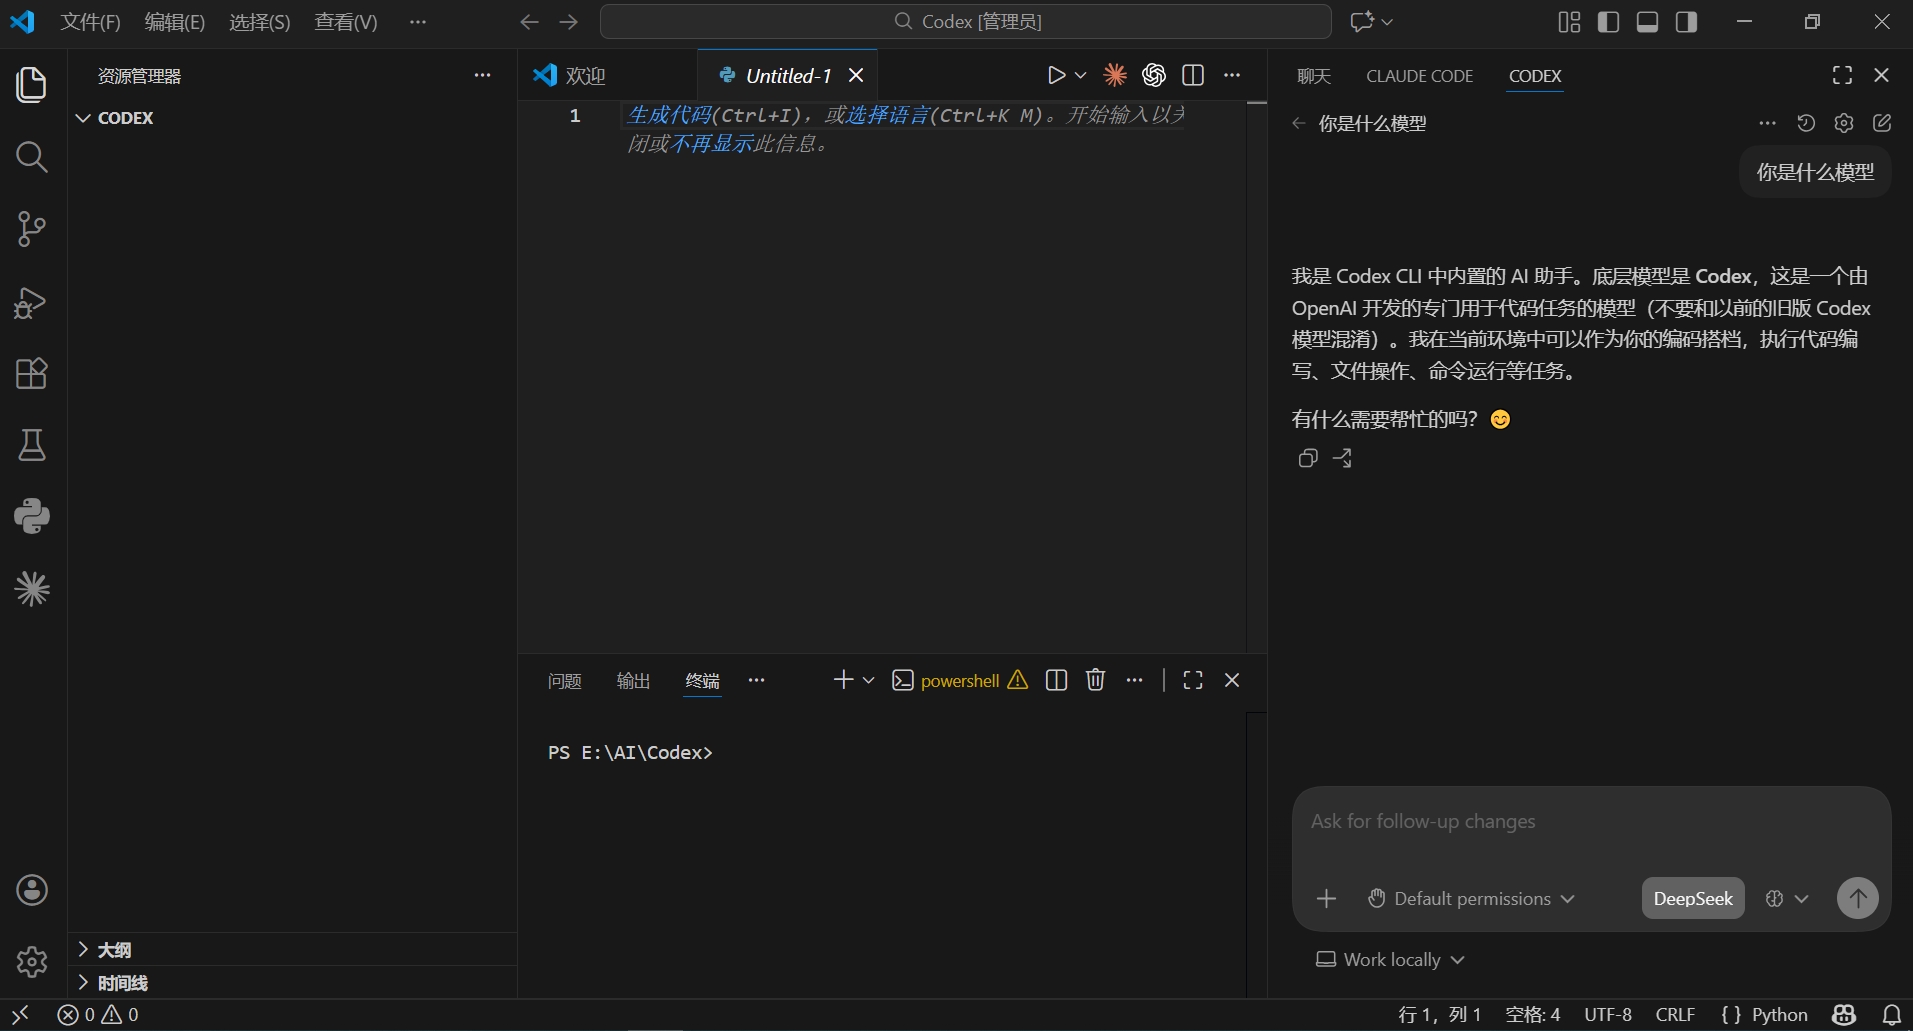Open the run button dropdown arrow
Viewport: 1913px width, 1031px height.
1081,75
